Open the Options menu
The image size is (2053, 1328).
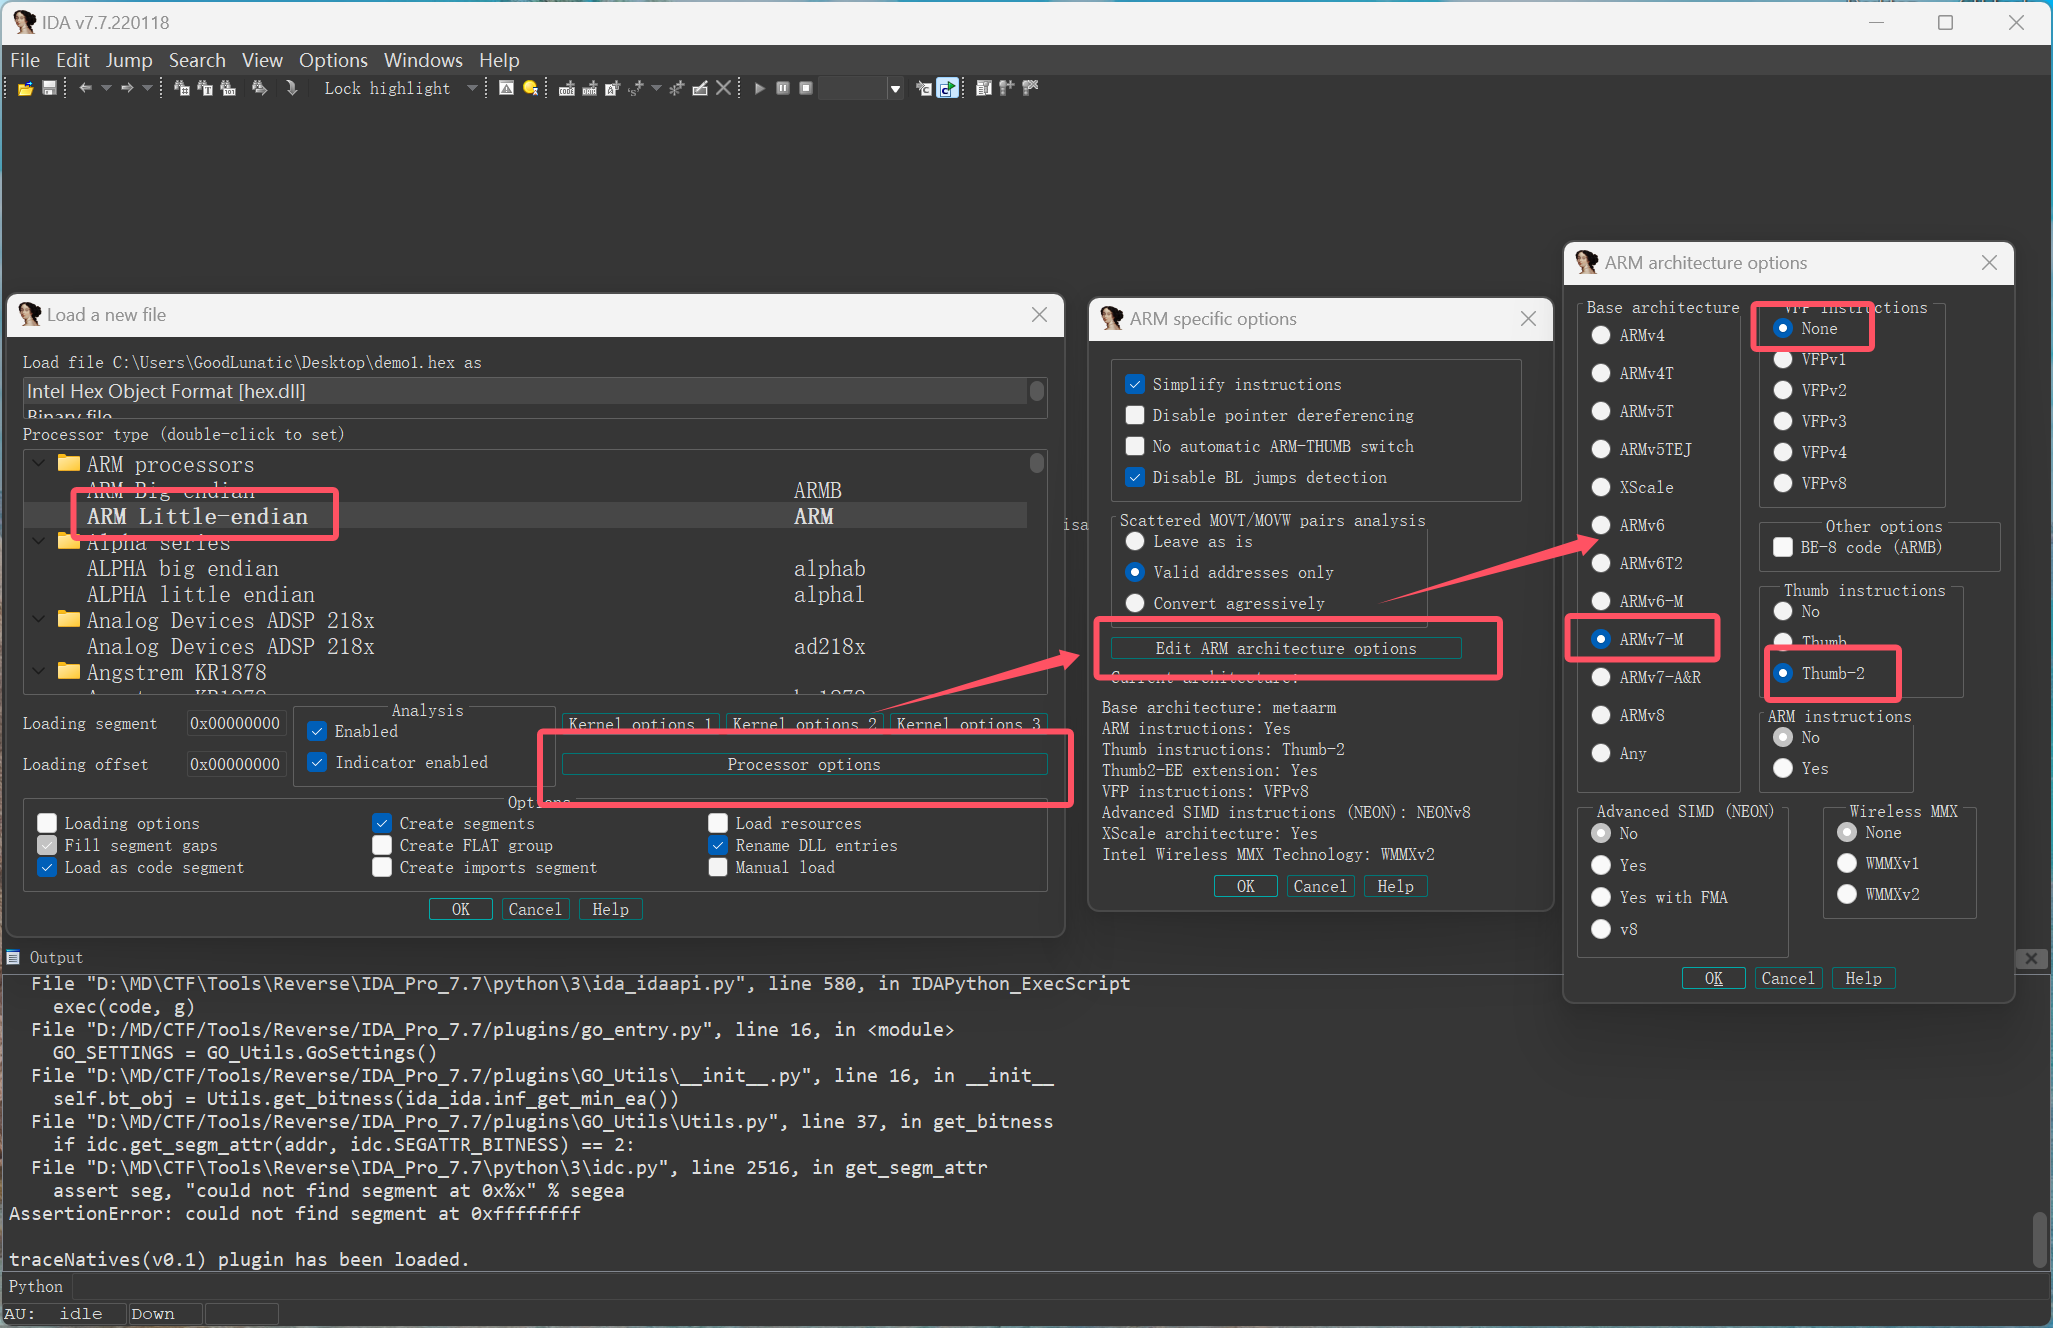click(333, 60)
